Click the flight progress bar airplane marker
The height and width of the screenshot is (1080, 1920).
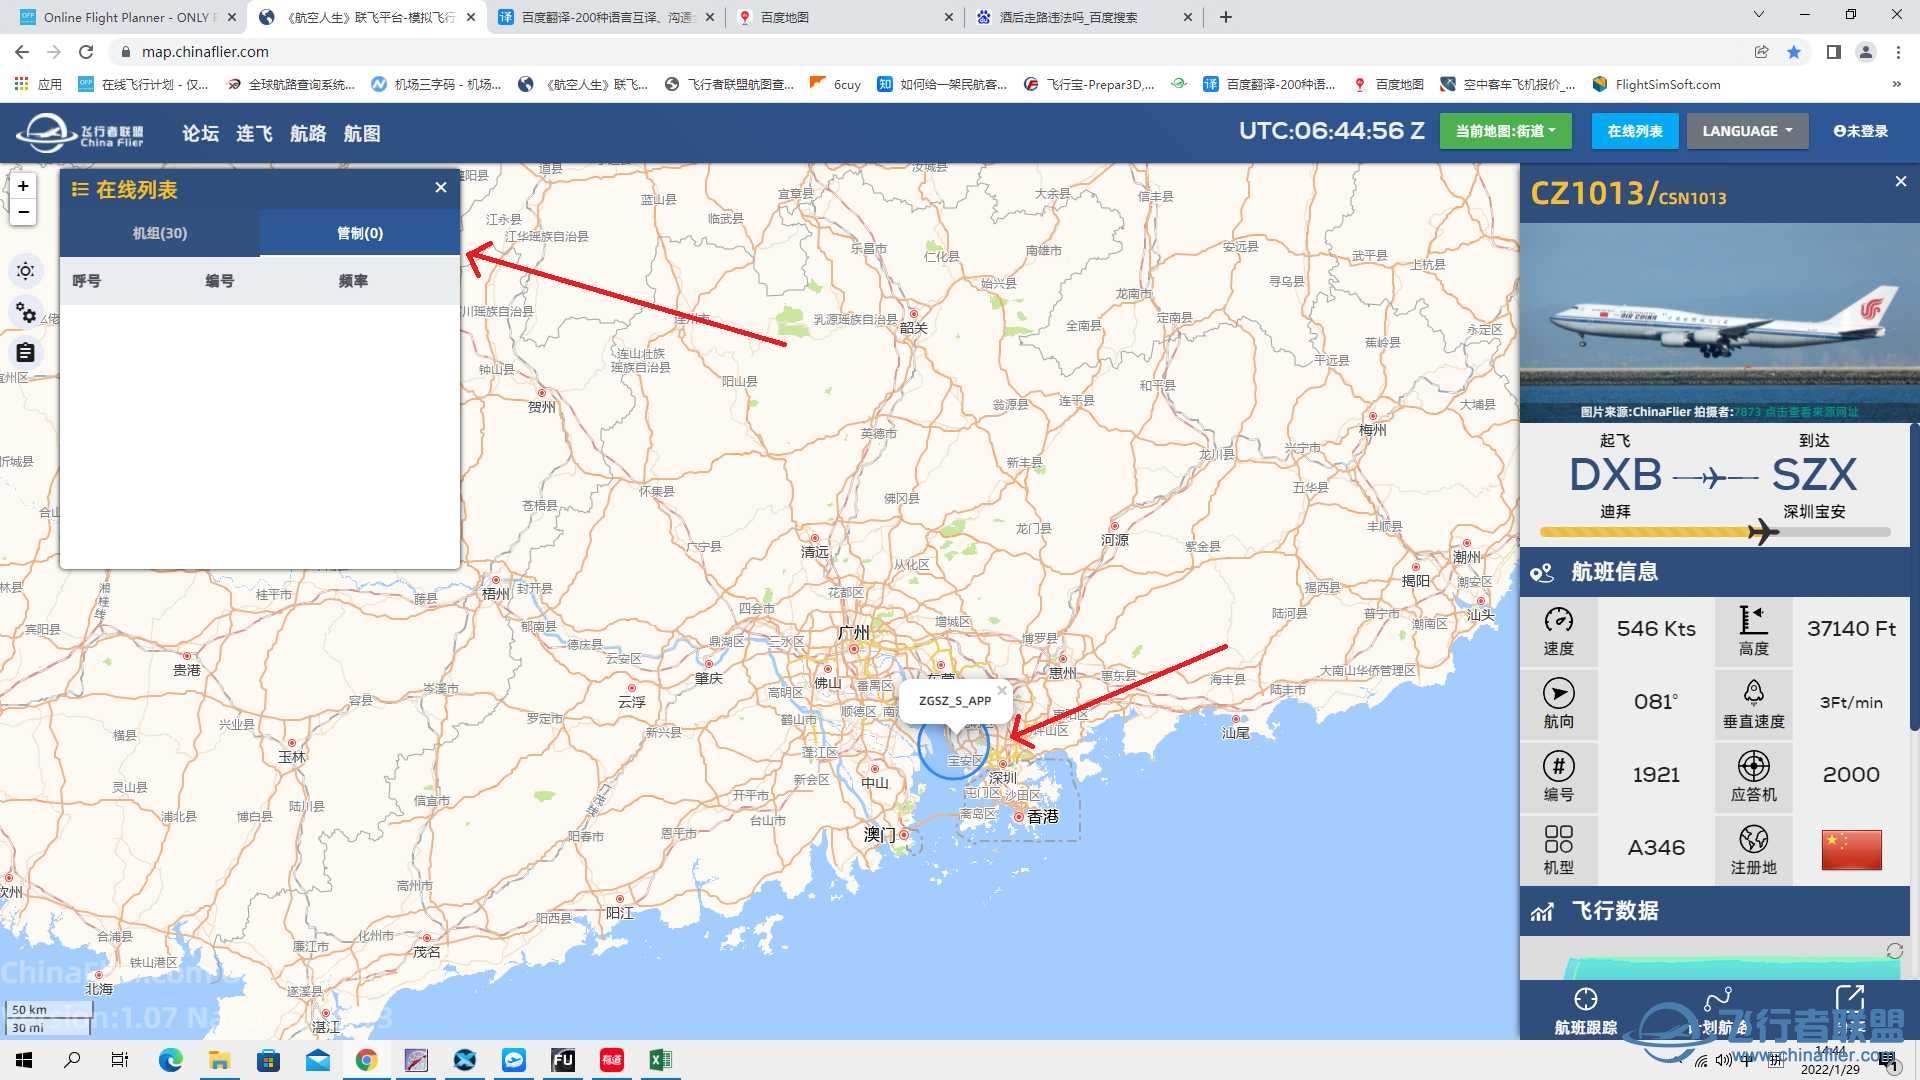click(1763, 531)
